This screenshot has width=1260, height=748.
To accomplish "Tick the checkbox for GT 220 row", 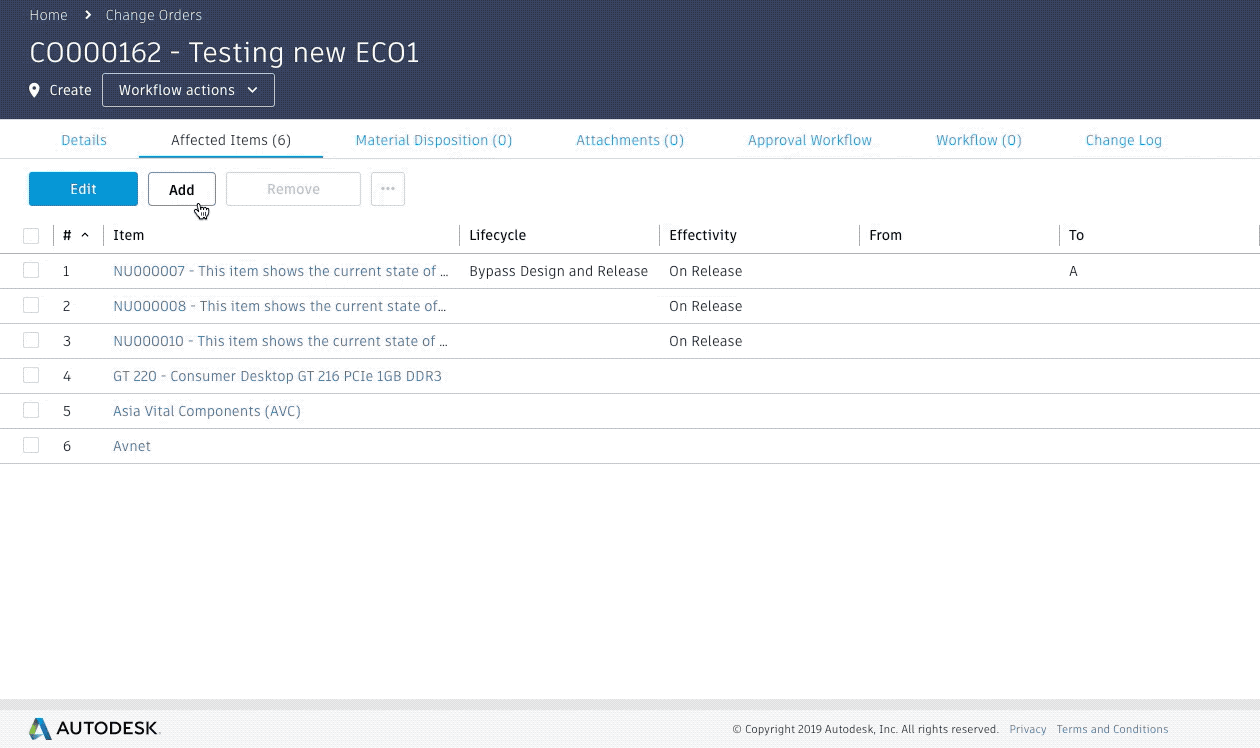I will (x=31, y=376).
